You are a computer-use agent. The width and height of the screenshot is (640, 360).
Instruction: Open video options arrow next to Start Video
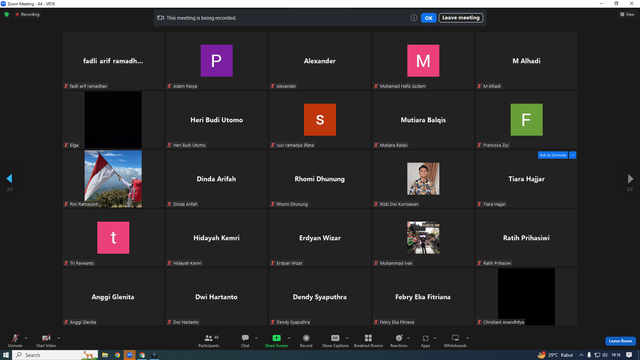(x=58, y=338)
